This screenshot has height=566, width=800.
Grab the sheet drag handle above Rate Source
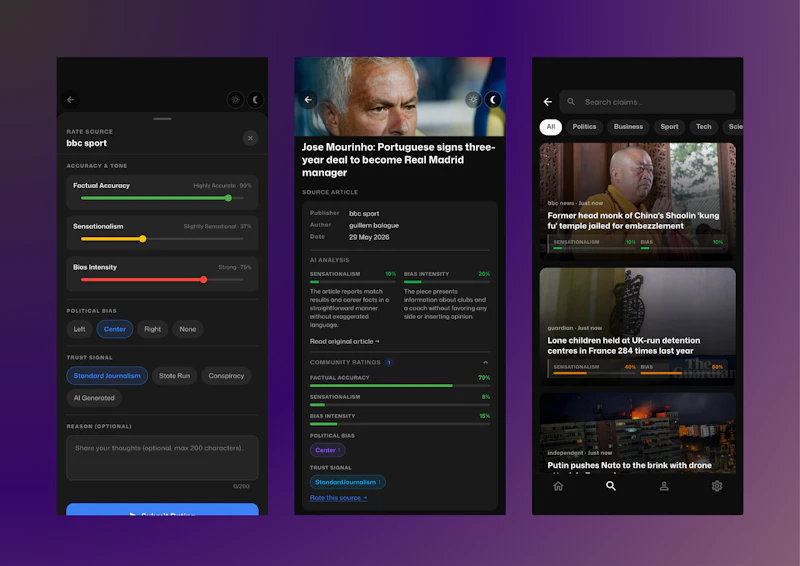click(162, 119)
